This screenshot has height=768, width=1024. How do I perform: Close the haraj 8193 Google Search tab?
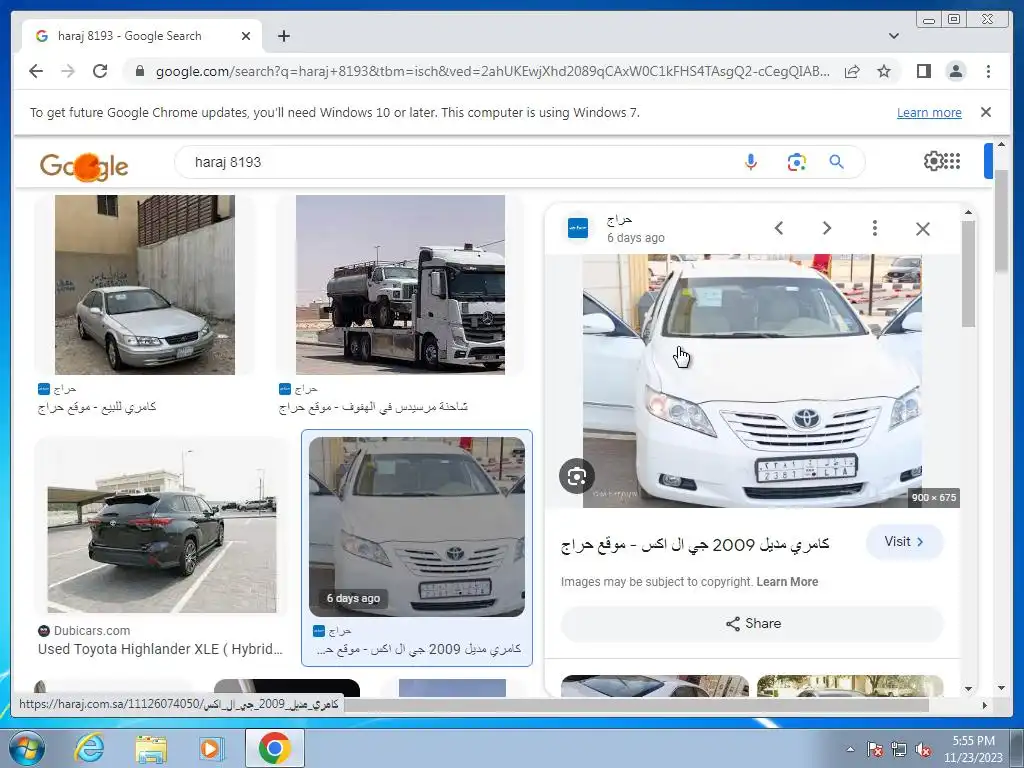coord(246,36)
